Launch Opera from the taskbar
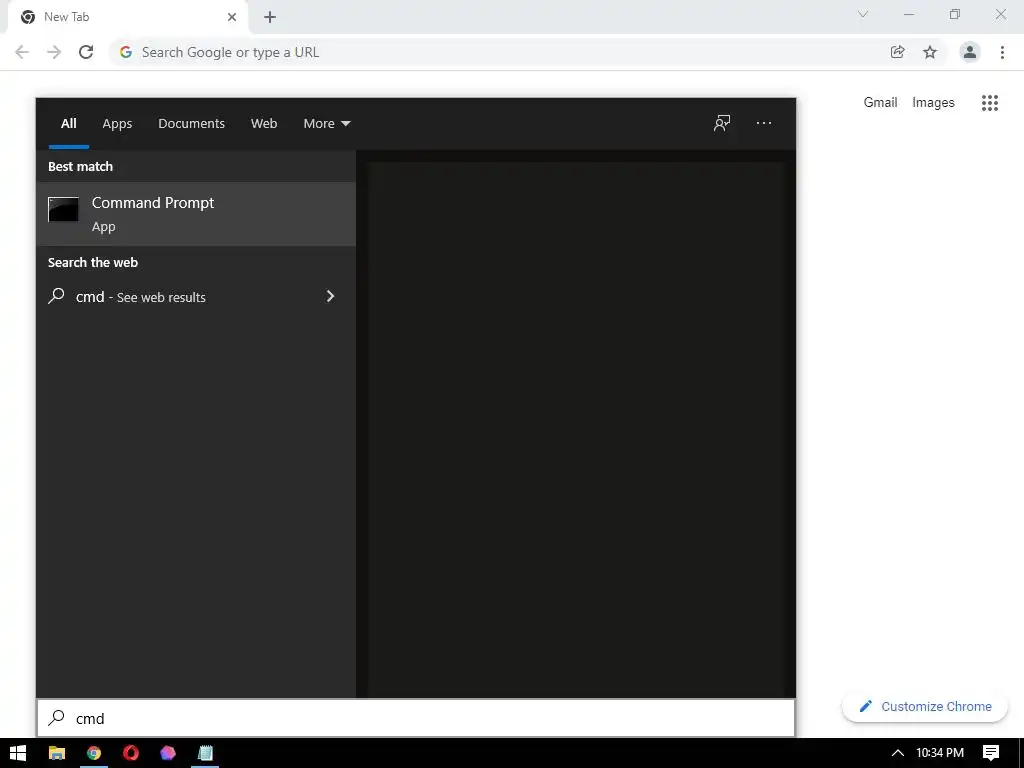This screenshot has height=768, width=1024. click(131, 753)
